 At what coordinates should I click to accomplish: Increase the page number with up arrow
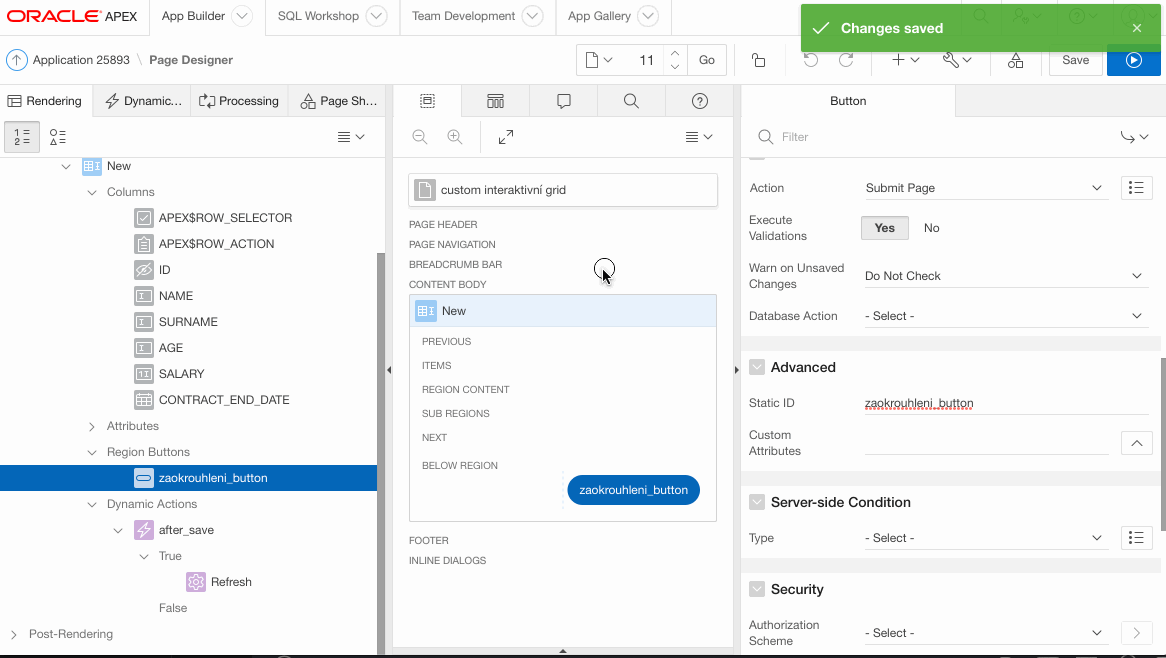point(675,53)
